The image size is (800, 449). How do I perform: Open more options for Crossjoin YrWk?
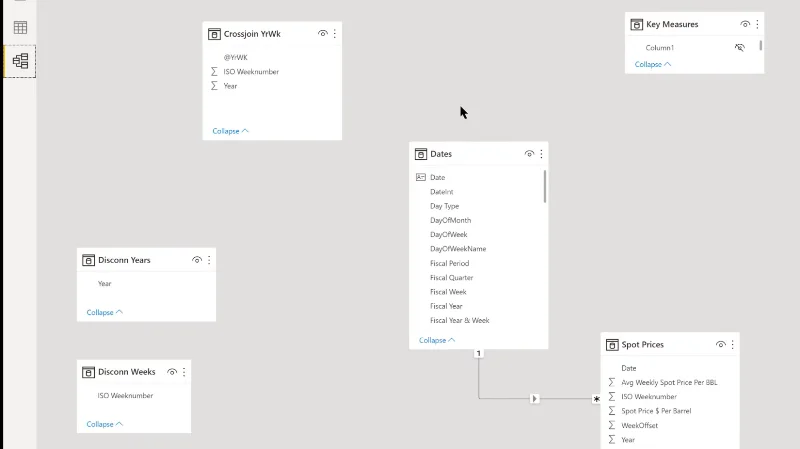click(335, 34)
